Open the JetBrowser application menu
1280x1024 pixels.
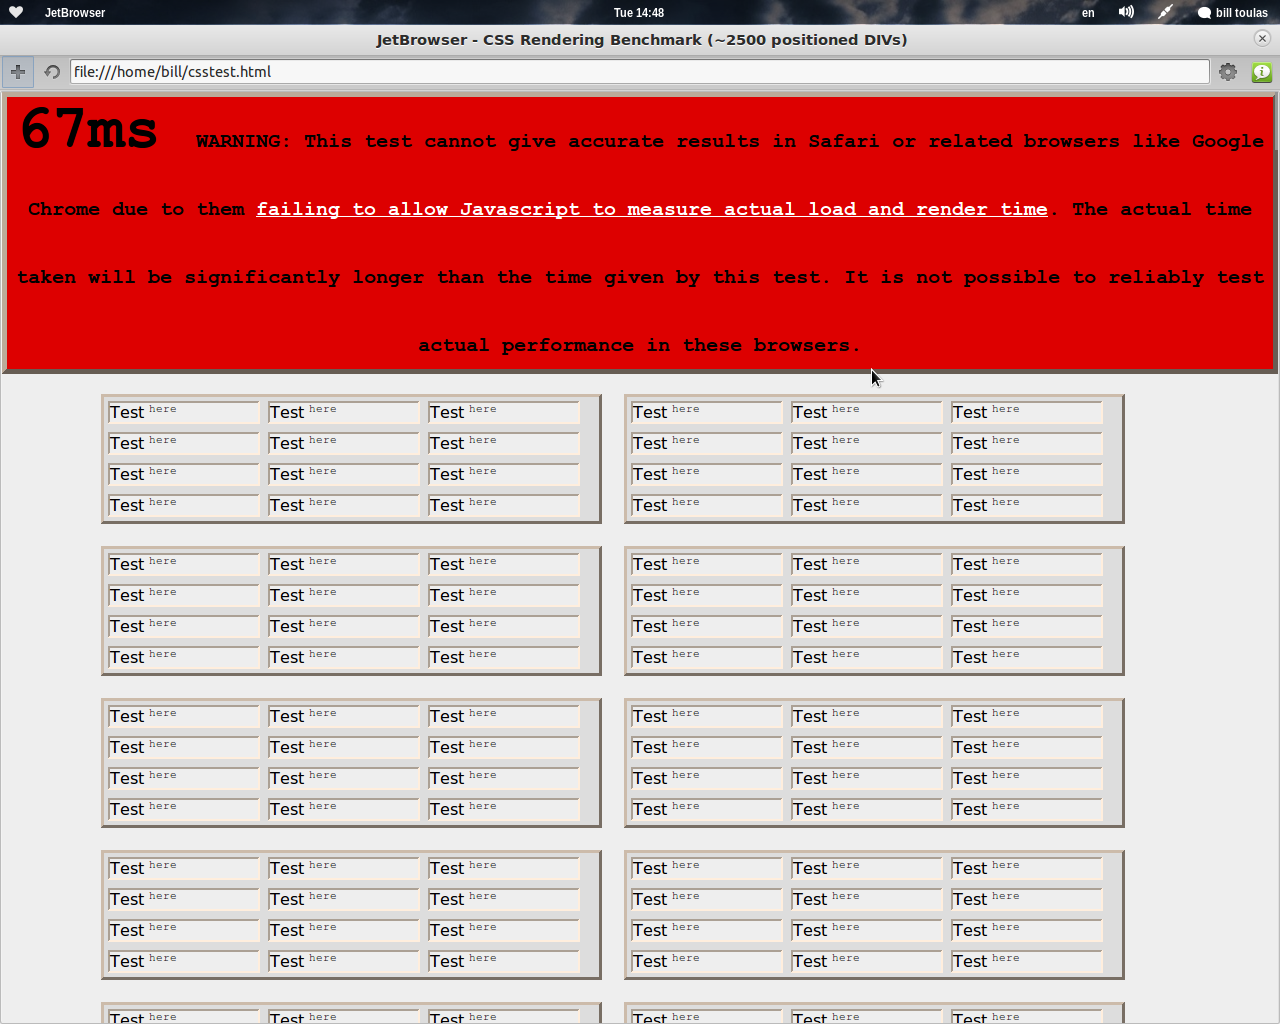pyautogui.click(x=75, y=13)
